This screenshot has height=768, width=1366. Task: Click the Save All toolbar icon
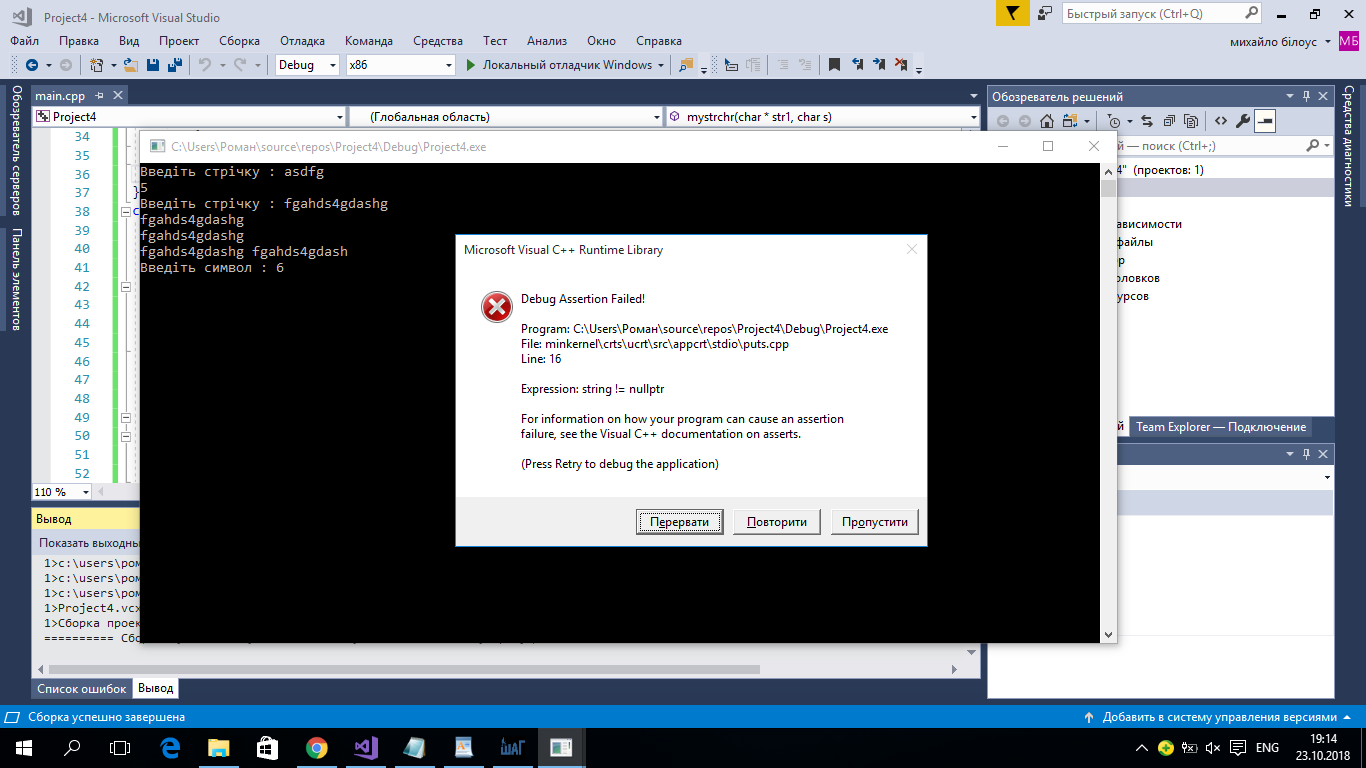174,65
